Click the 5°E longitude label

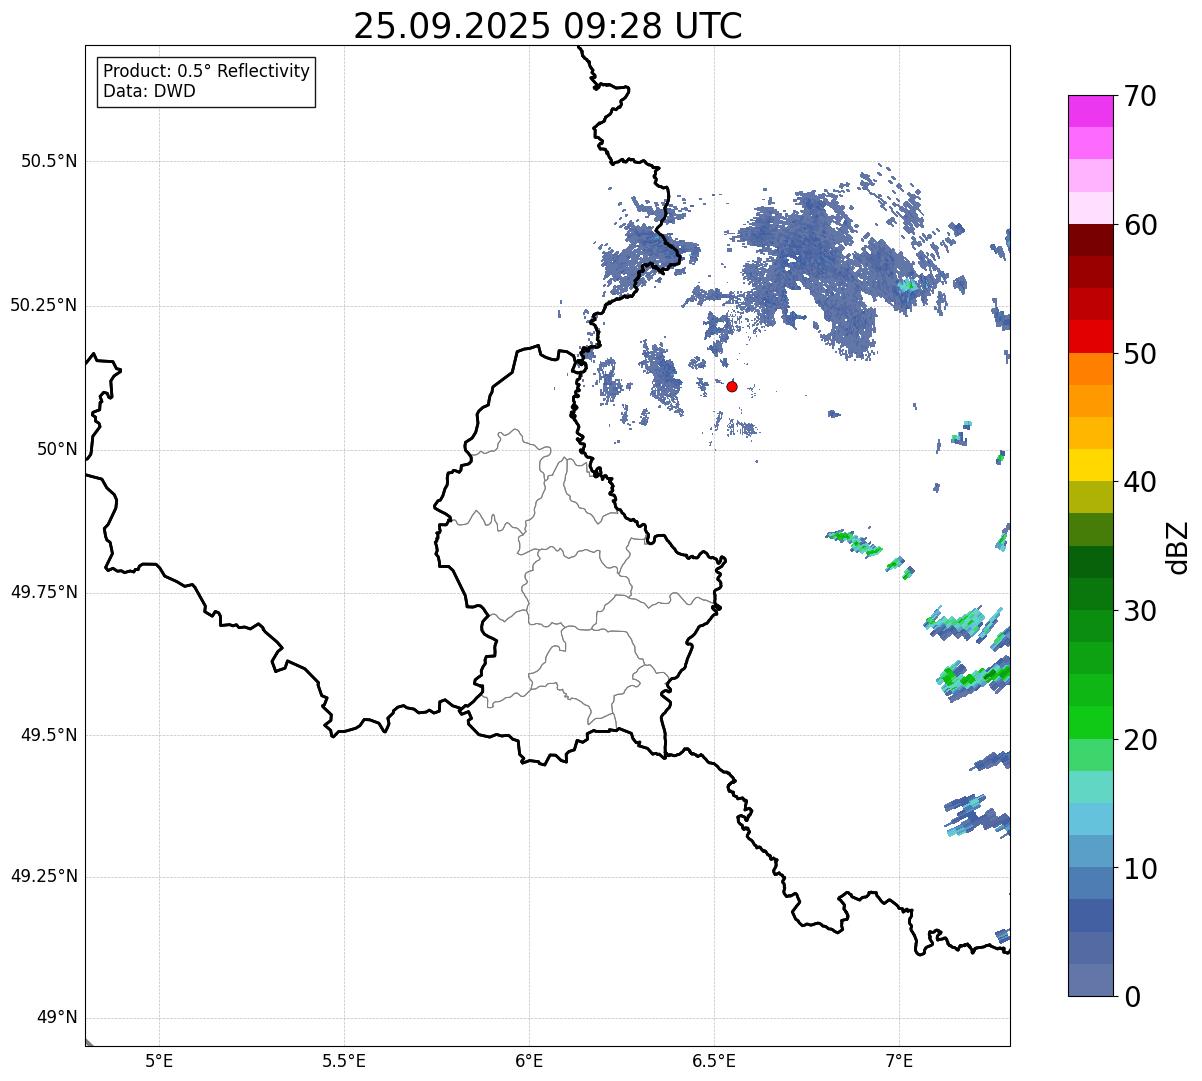(x=159, y=1060)
